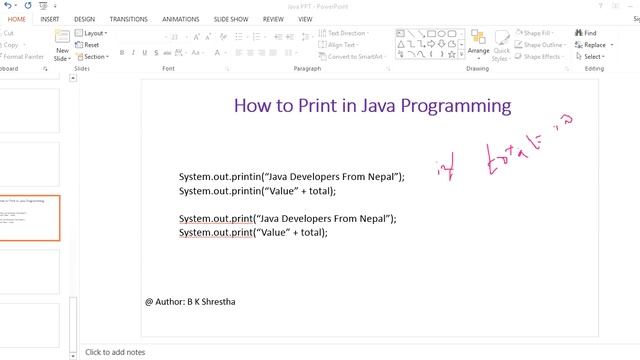Justify text alignment
640x360 pixels.
coord(273,53)
